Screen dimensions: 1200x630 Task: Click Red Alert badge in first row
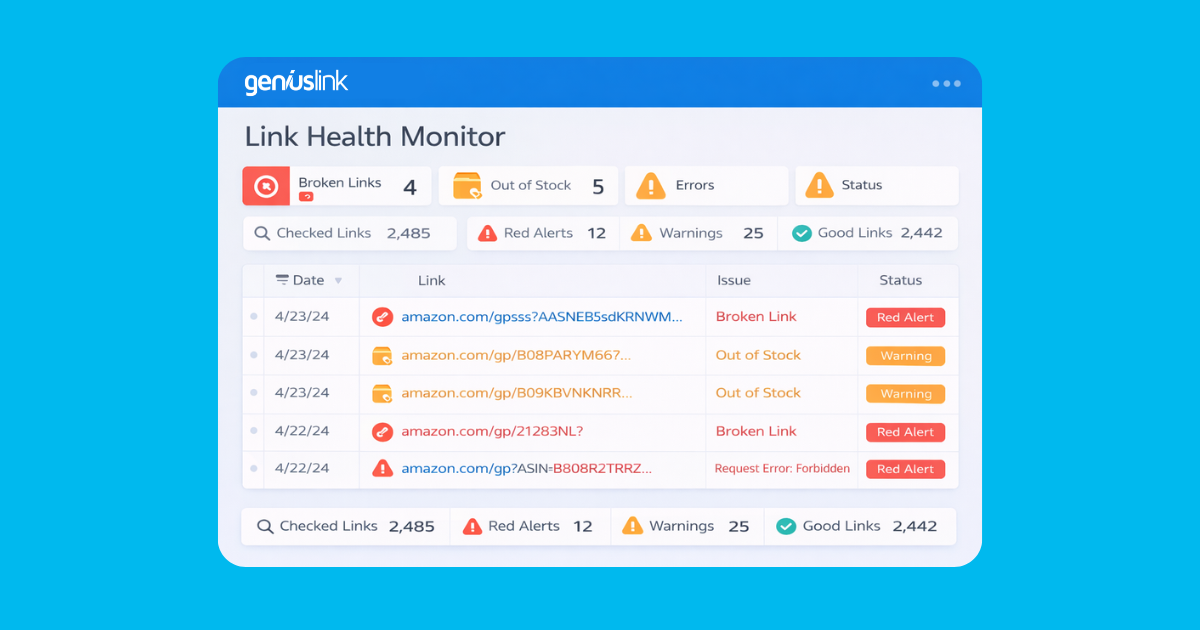(905, 318)
